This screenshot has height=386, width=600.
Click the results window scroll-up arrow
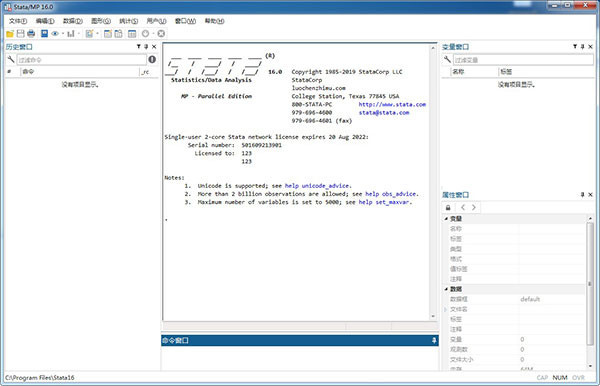click(x=433, y=48)
